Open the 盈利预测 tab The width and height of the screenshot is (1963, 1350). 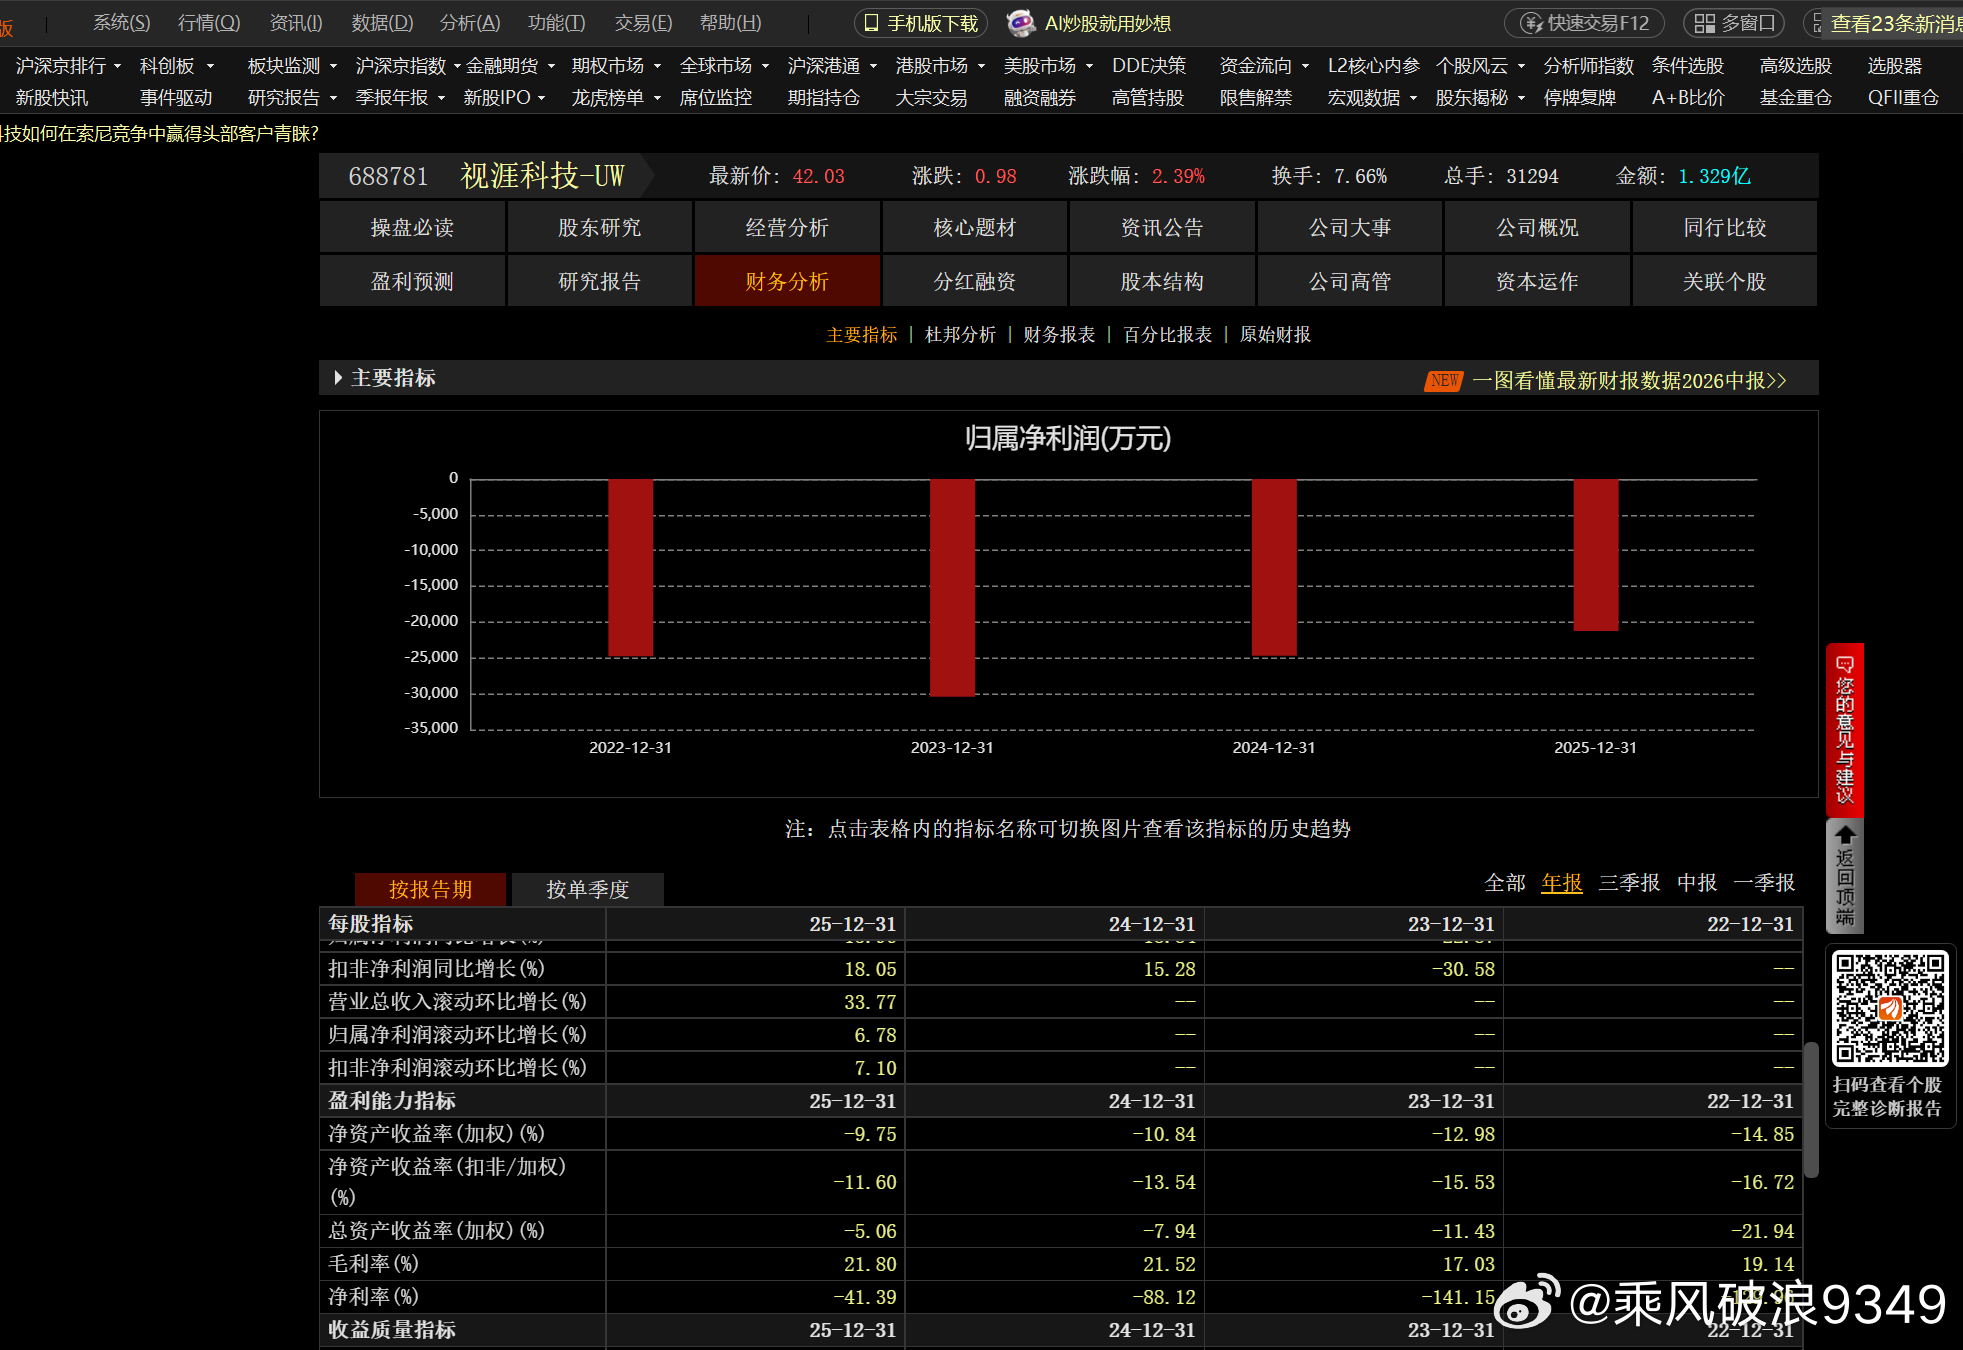point(412,281)
